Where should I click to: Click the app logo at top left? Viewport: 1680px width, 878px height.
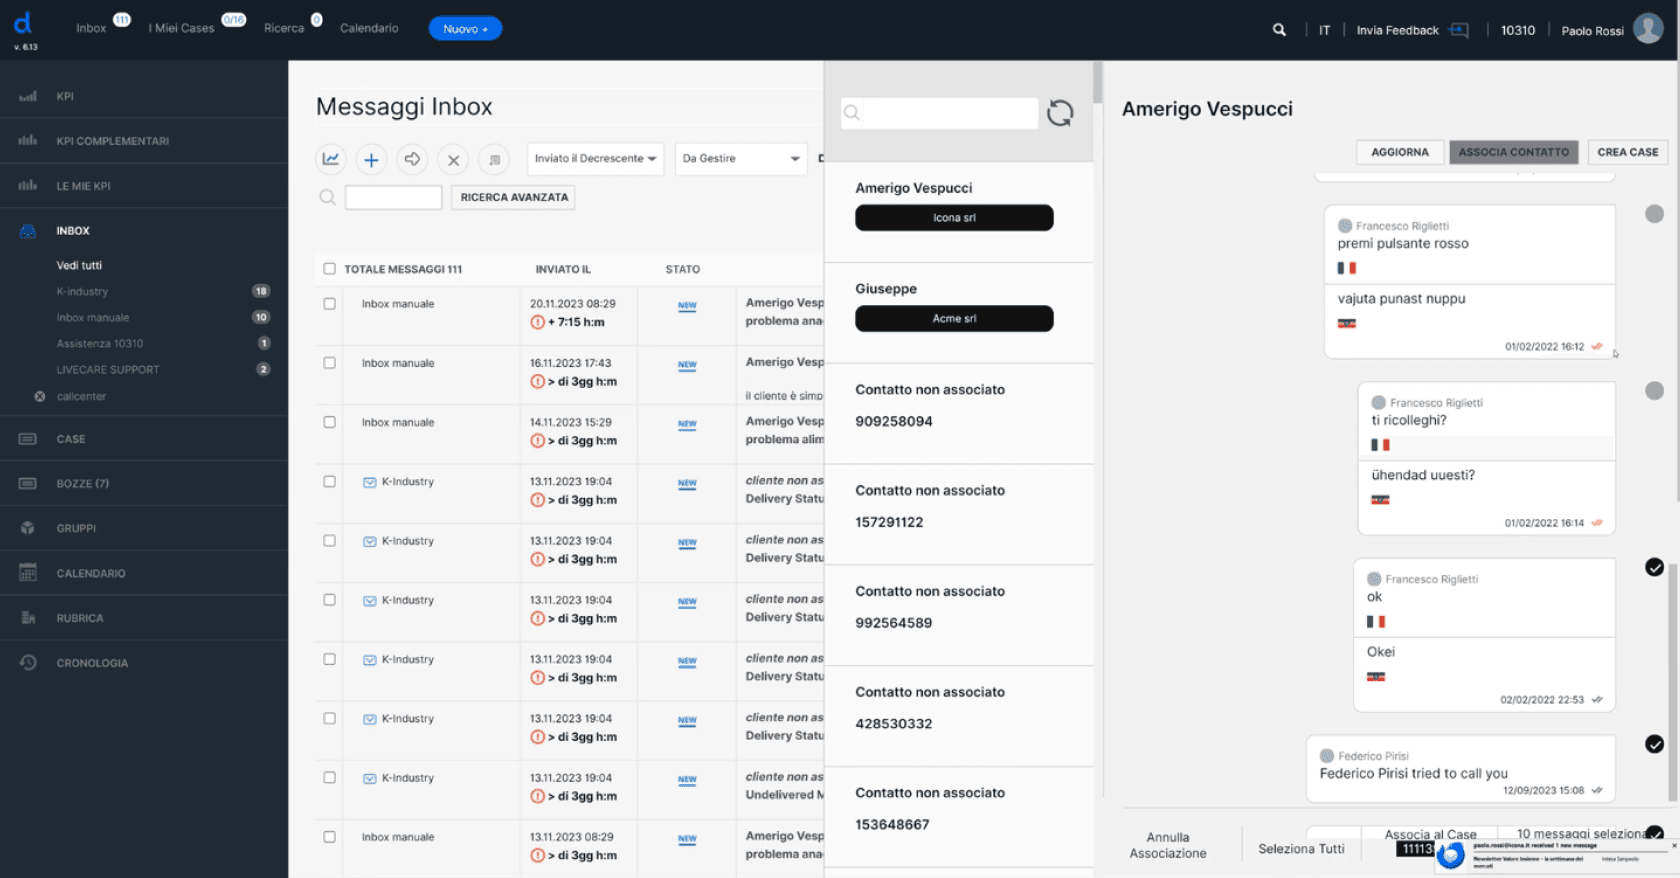click(x=23, y=23)
